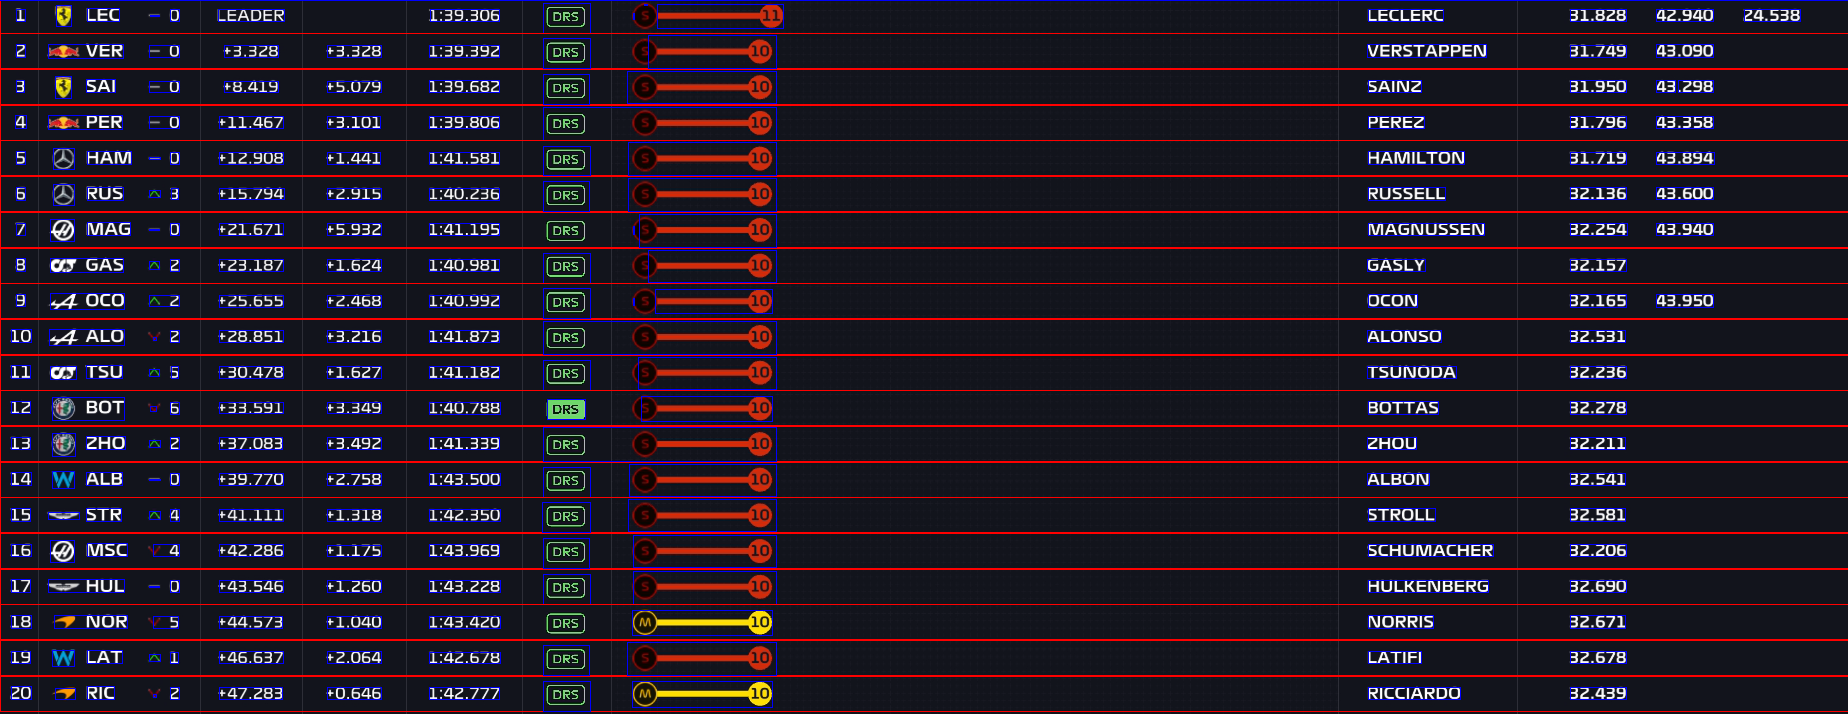Click the Red Bull logo beside VER

click(63, 51)
